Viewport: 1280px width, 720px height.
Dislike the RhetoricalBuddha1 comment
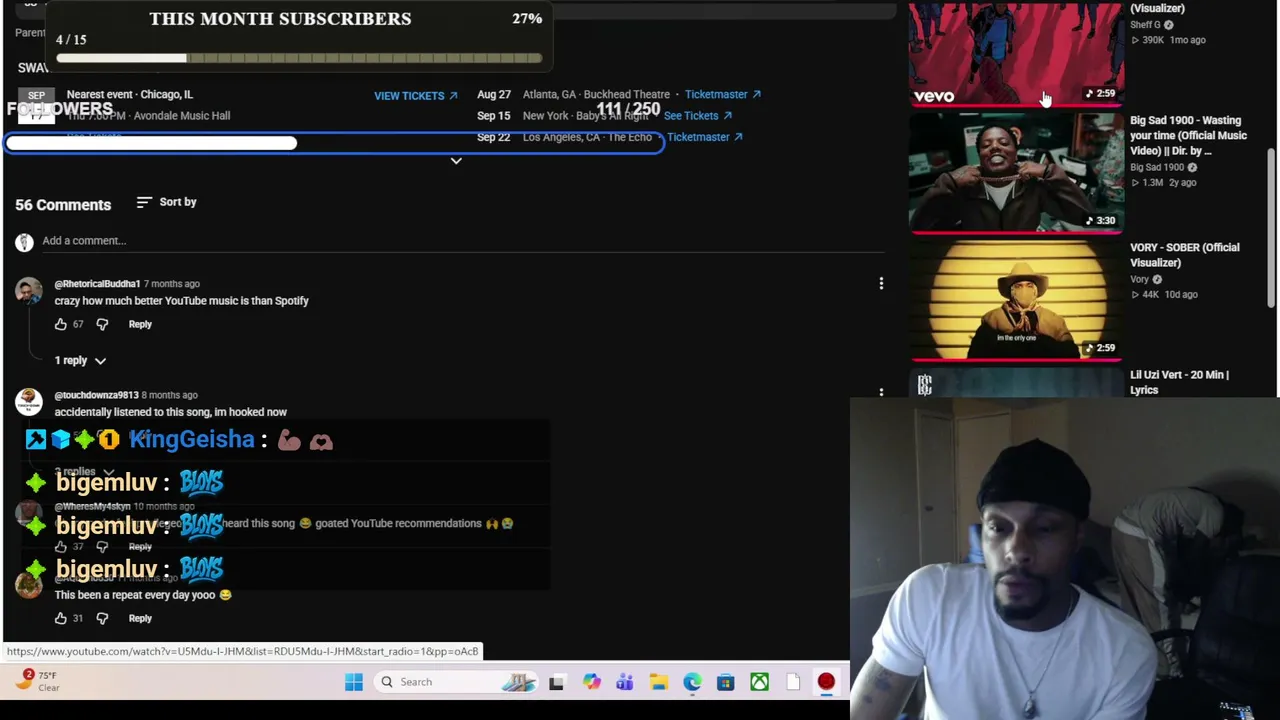[102, 324]
